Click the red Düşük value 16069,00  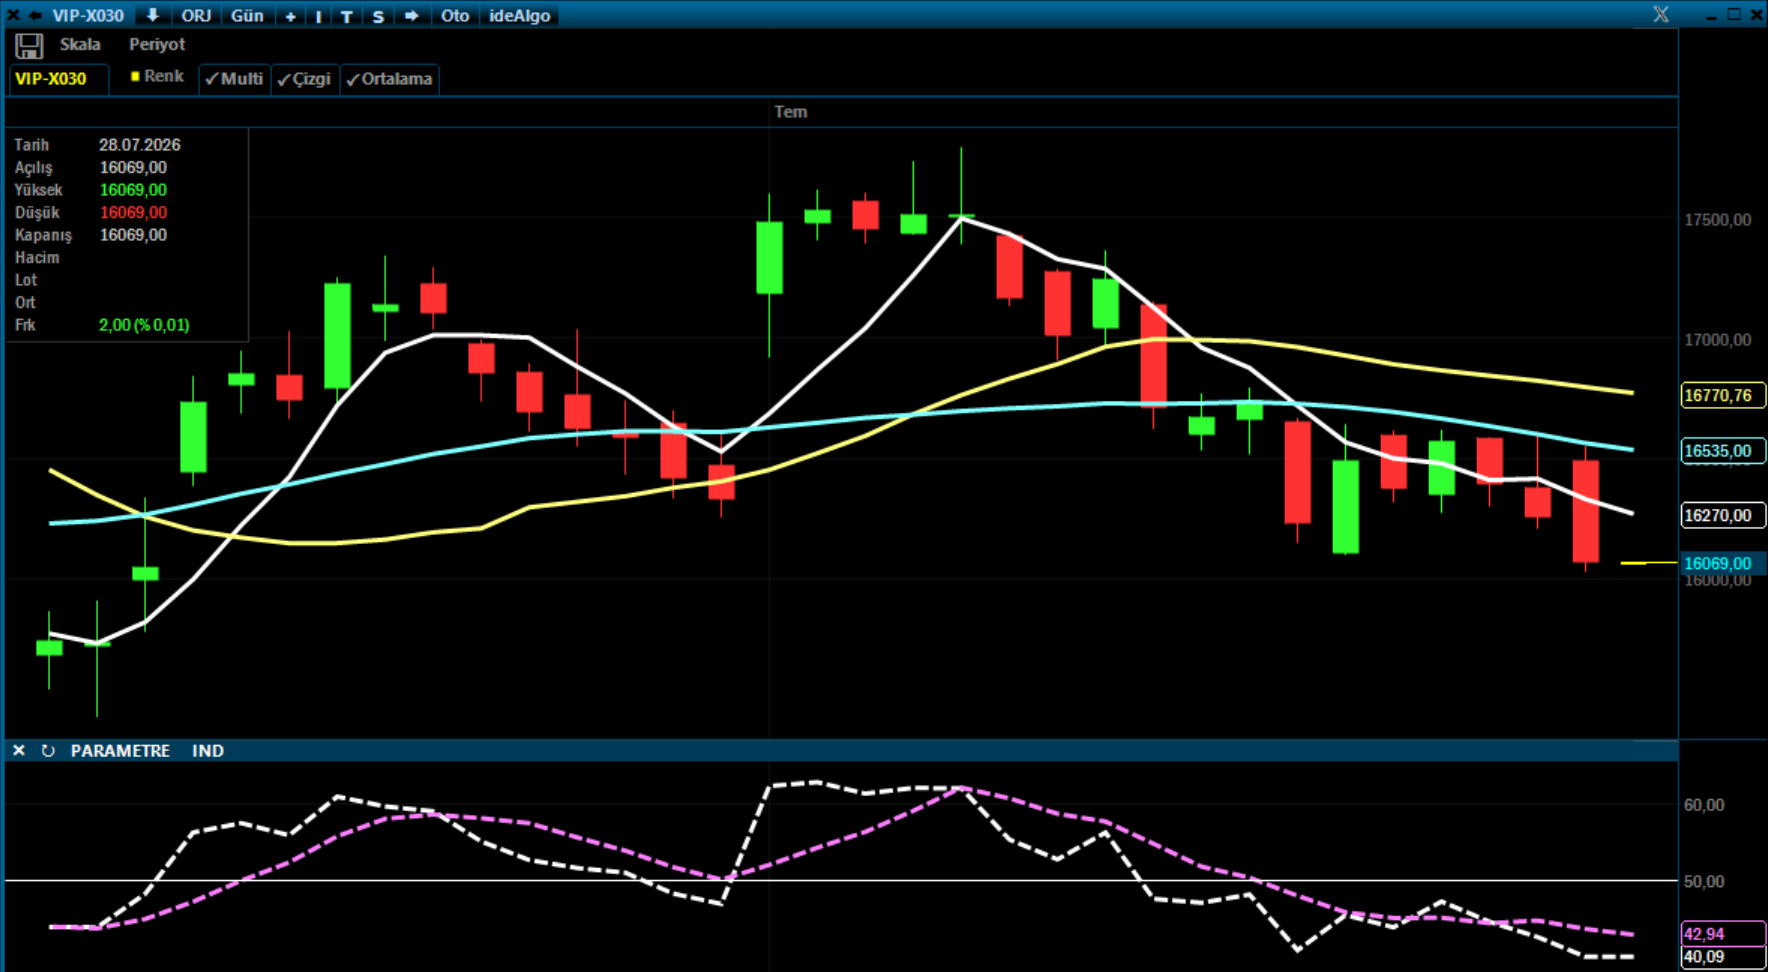coord(133,212)
